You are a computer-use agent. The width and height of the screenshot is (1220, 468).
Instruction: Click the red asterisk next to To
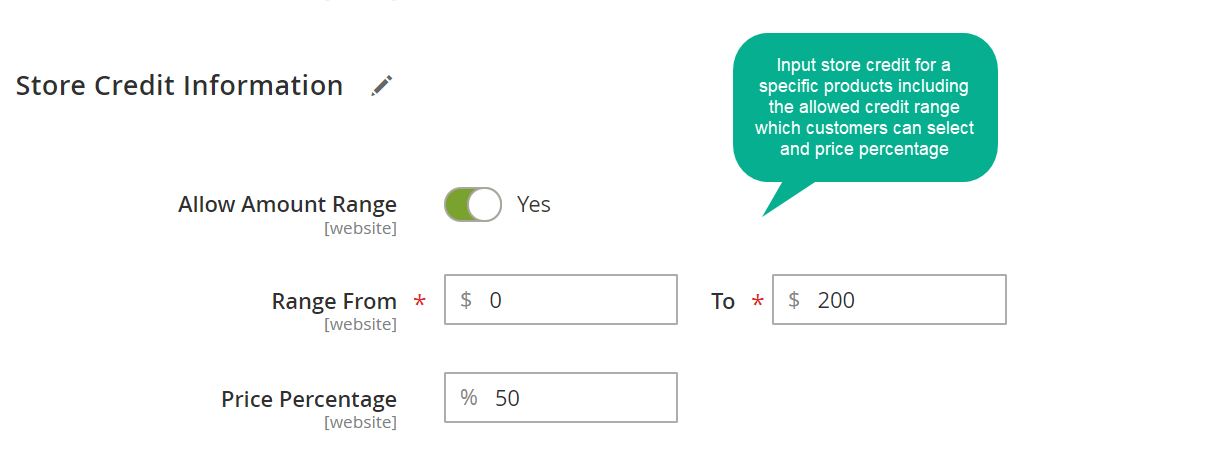(758, 301)
